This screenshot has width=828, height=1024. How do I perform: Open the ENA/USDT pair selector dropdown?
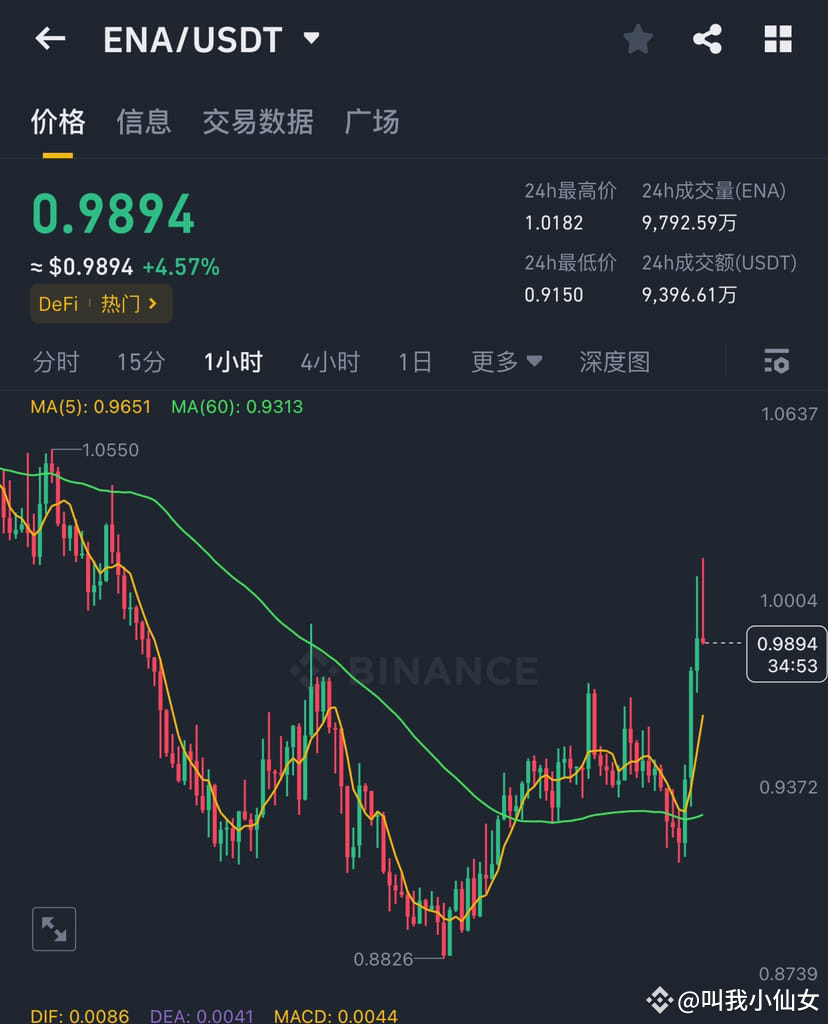click(x=310, y=38)
